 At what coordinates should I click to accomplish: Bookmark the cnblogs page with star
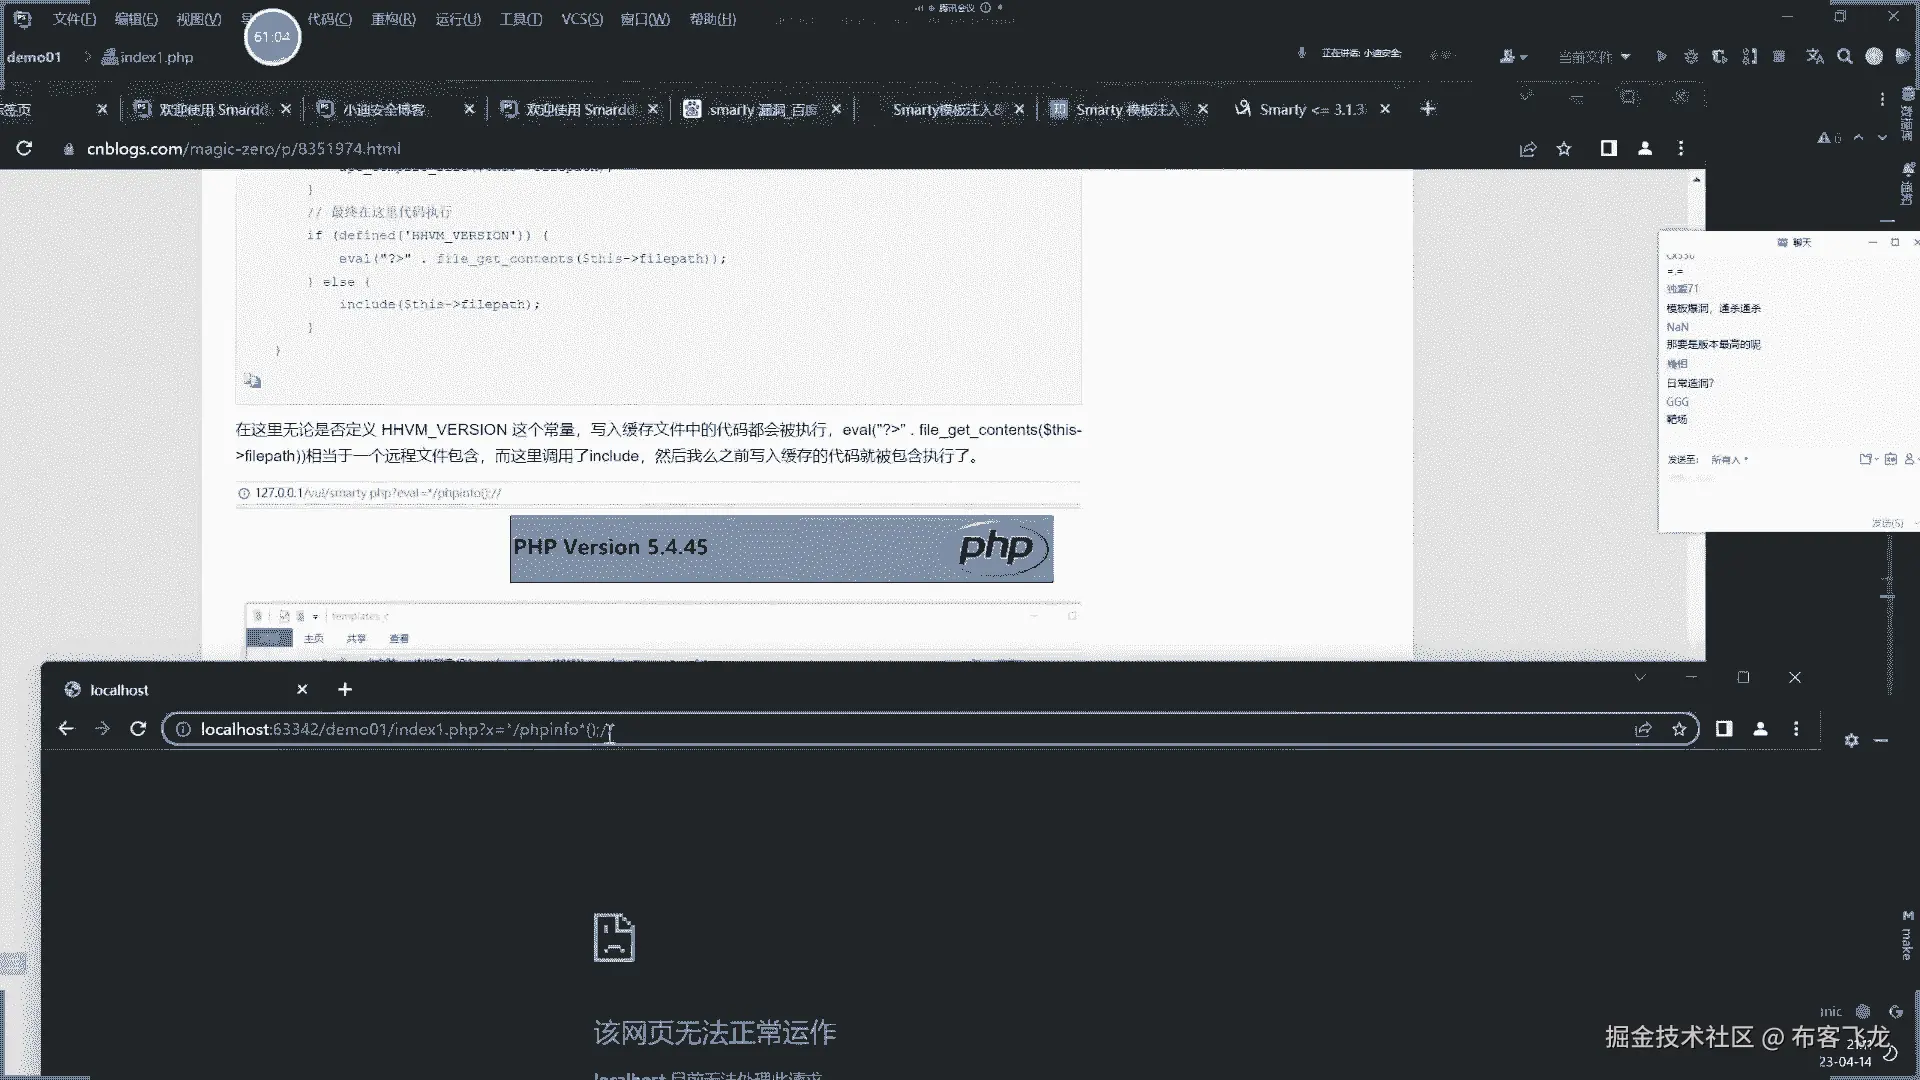coord(1564,149)
